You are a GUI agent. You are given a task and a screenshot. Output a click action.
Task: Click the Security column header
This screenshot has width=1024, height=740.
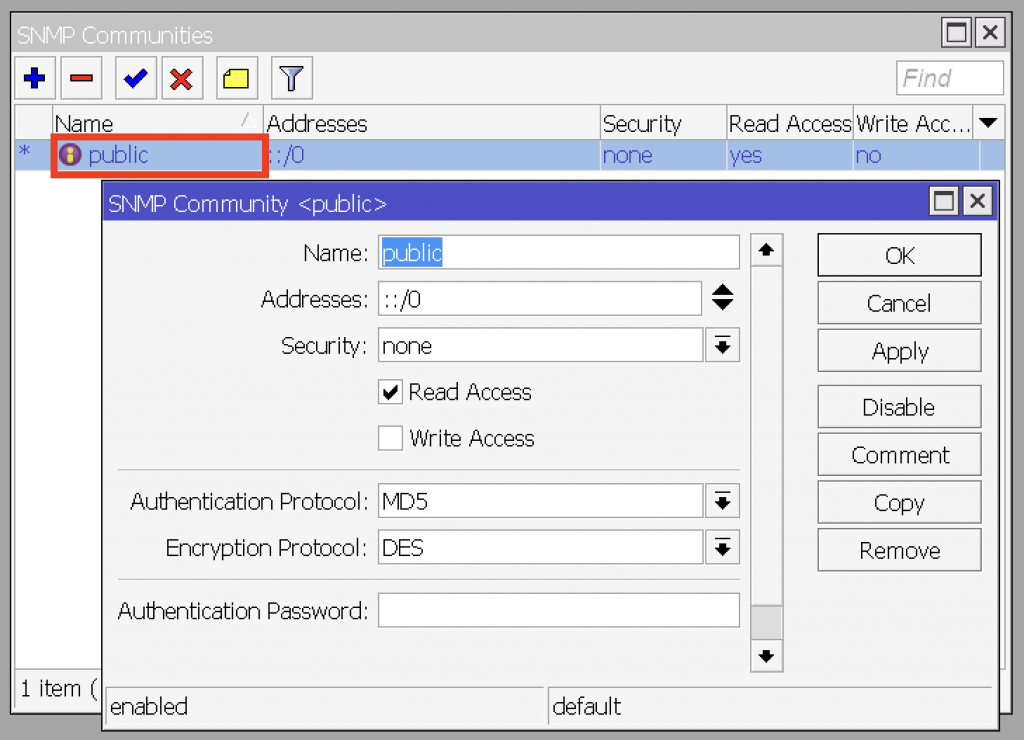(x=660, y=123)
